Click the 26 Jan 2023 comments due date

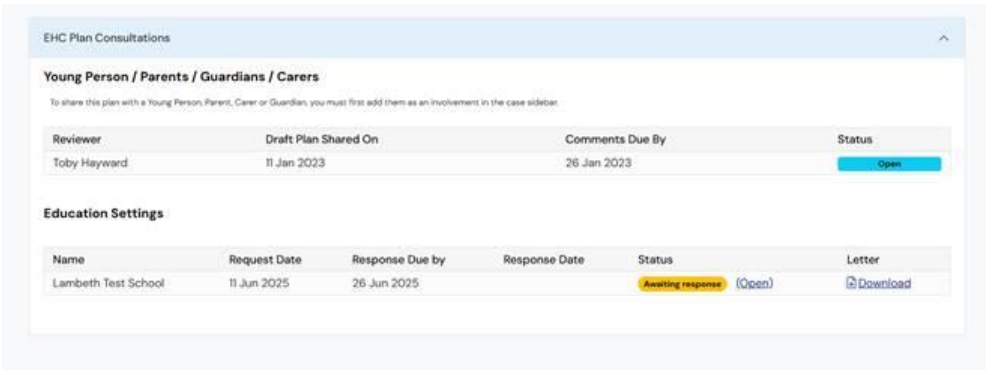pyautogui.click(x=598, y=163)
